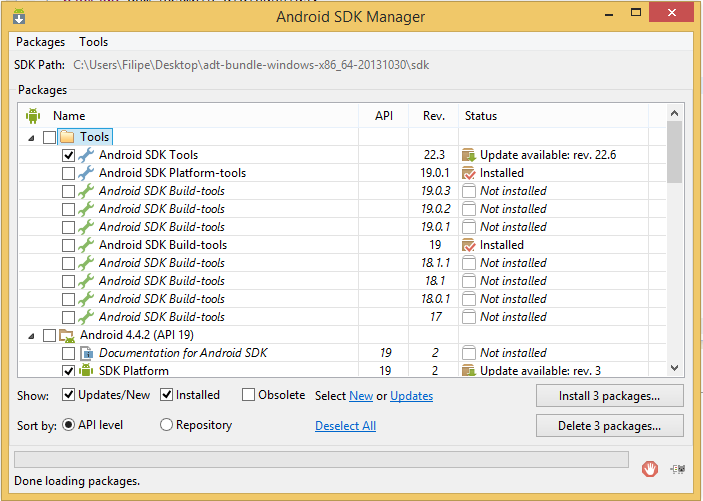Image resolution: width=703 pixels, height=501 pixels.
Task: Click installed status icon for Platform-tools
Action: [469, 173]
